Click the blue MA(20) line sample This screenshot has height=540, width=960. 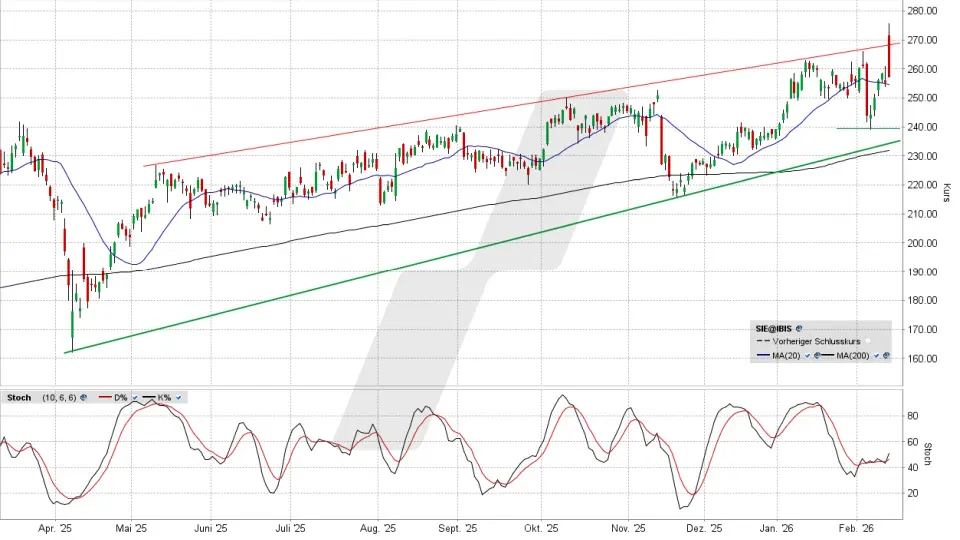click(x=763, y=356)
